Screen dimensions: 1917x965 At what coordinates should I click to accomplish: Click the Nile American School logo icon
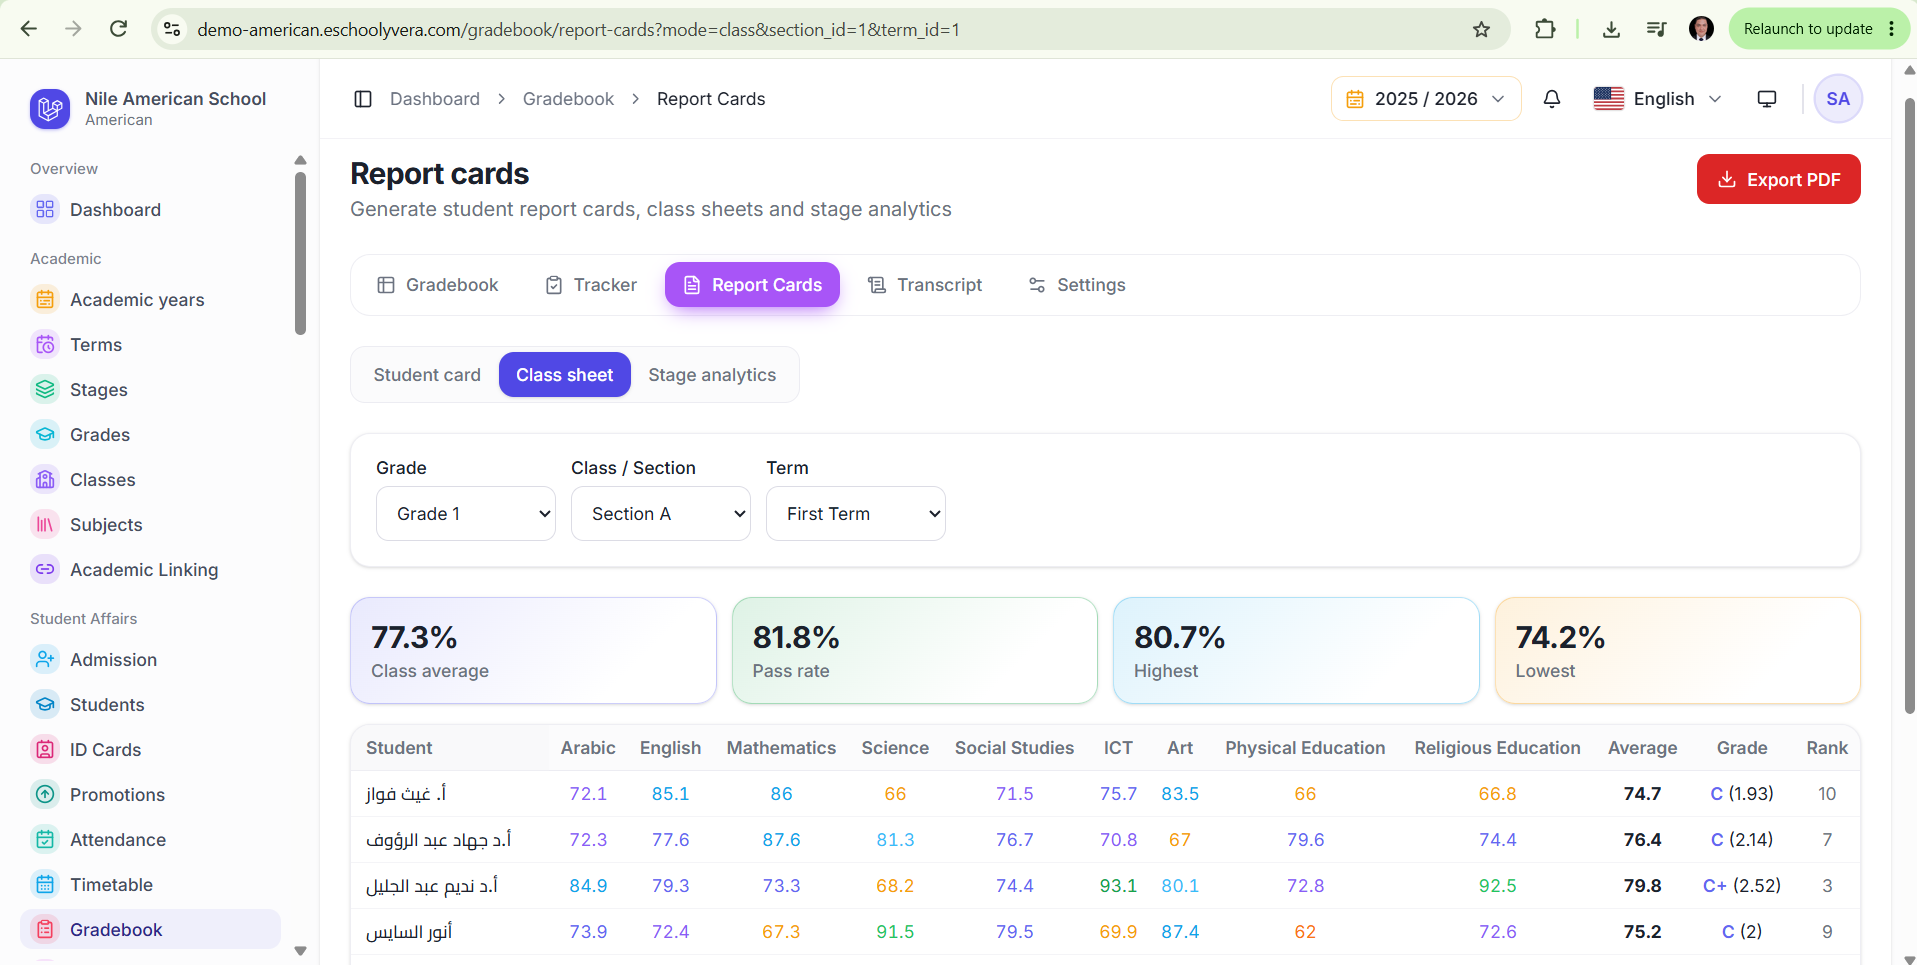(x=49, y=108)
